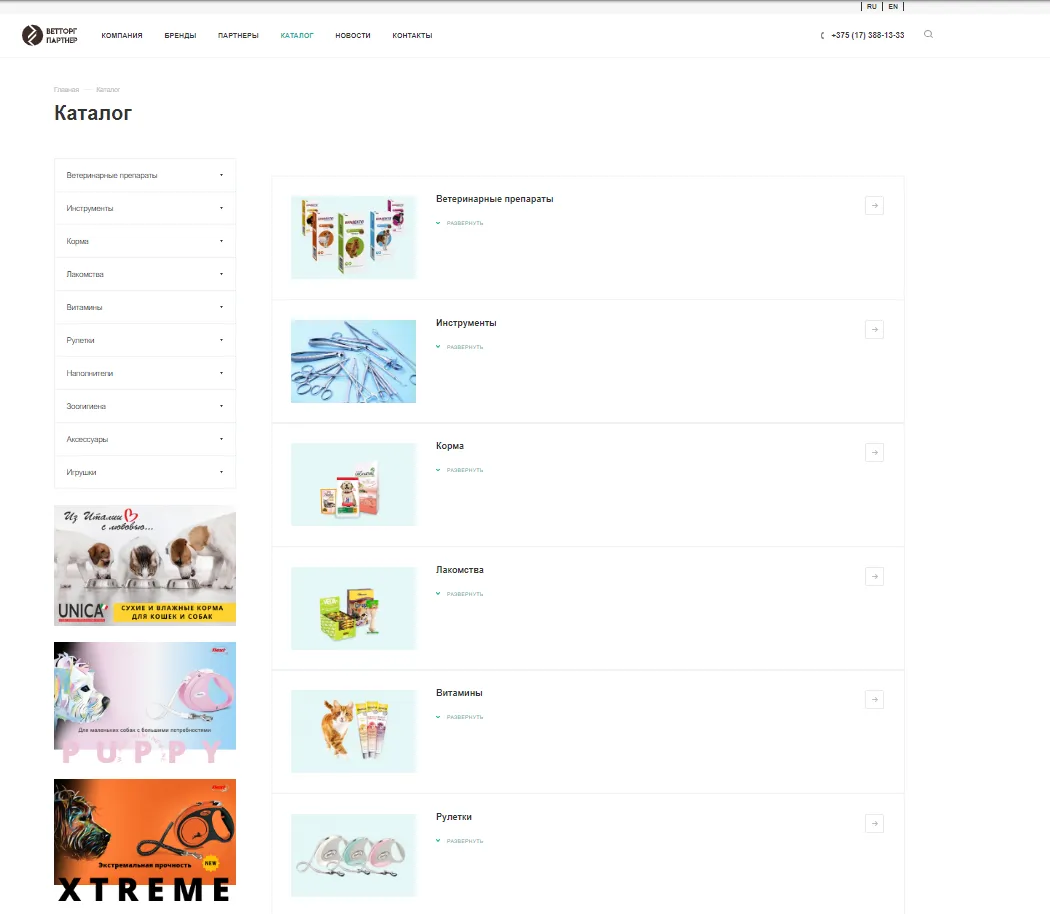Click the Ветторг Партнер logo
The image size is (1050, 914).
coord(50,36)
